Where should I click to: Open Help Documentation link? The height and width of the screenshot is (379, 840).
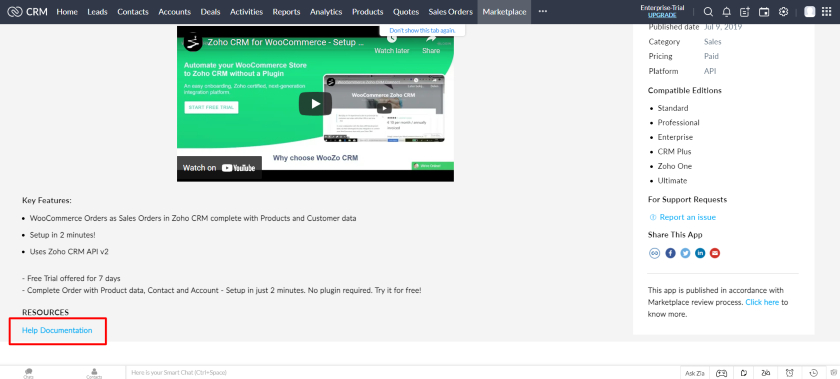(x=57, y=330)
